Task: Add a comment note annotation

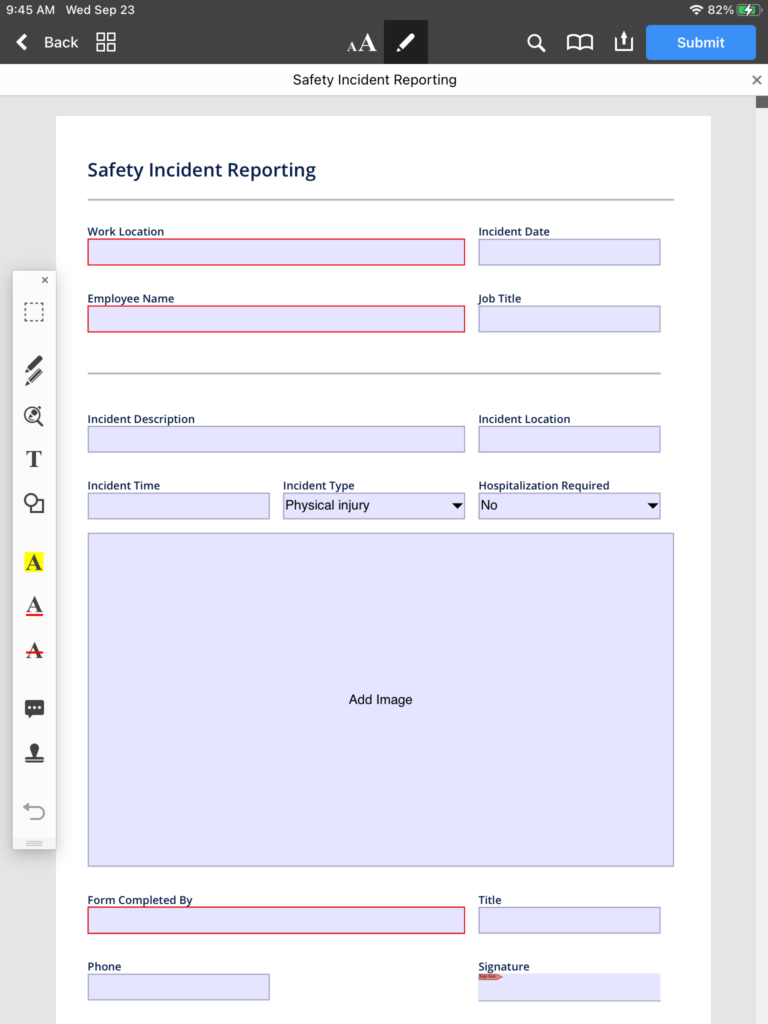Action: pos(34,709)
